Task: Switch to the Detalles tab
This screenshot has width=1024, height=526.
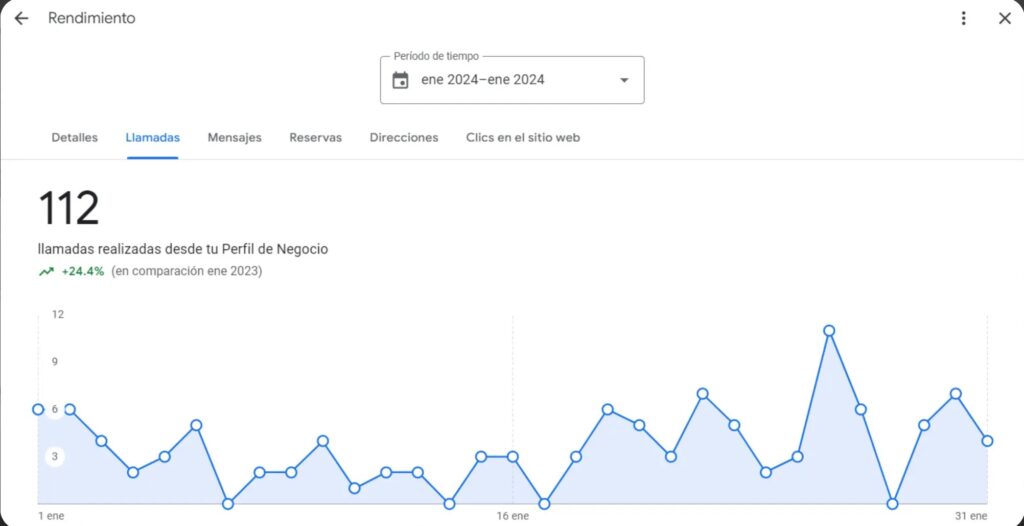Action: [74, 138]
